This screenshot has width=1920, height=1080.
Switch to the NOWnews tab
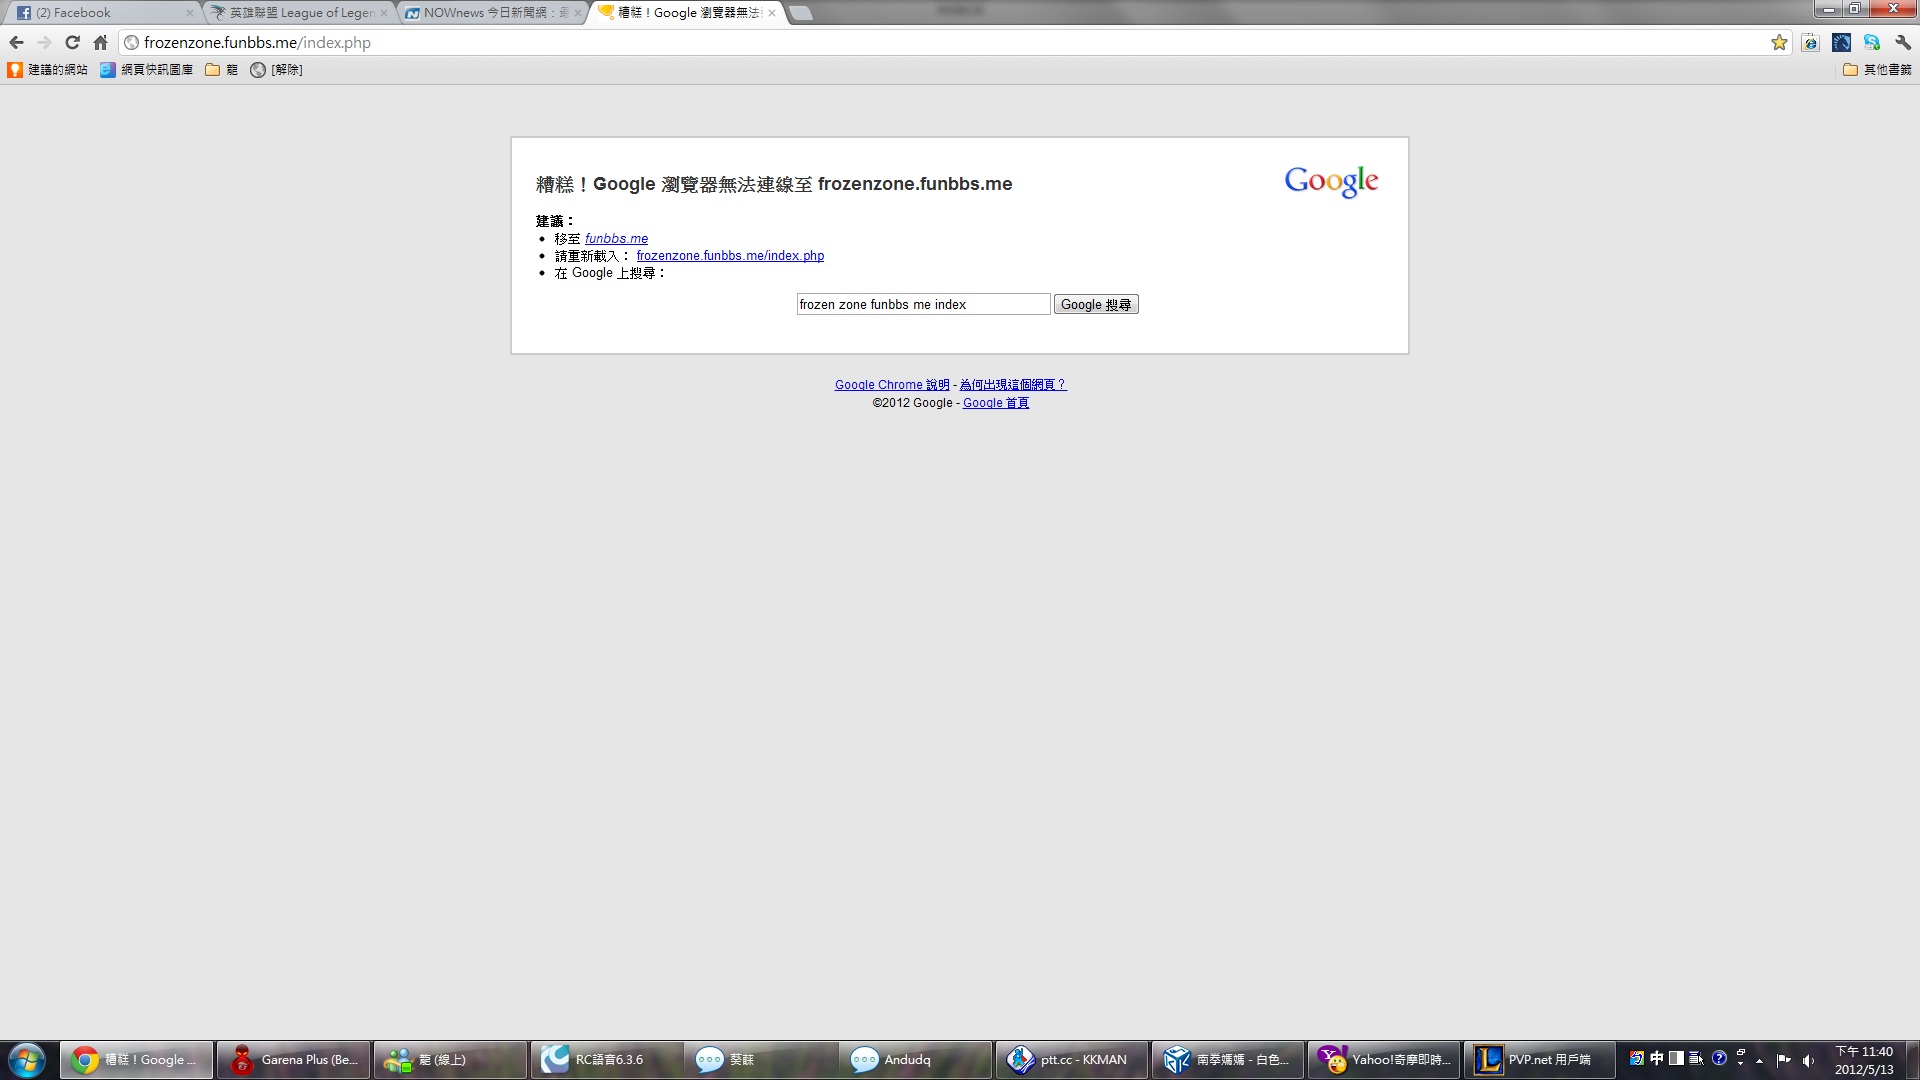[x=490, y=12]
